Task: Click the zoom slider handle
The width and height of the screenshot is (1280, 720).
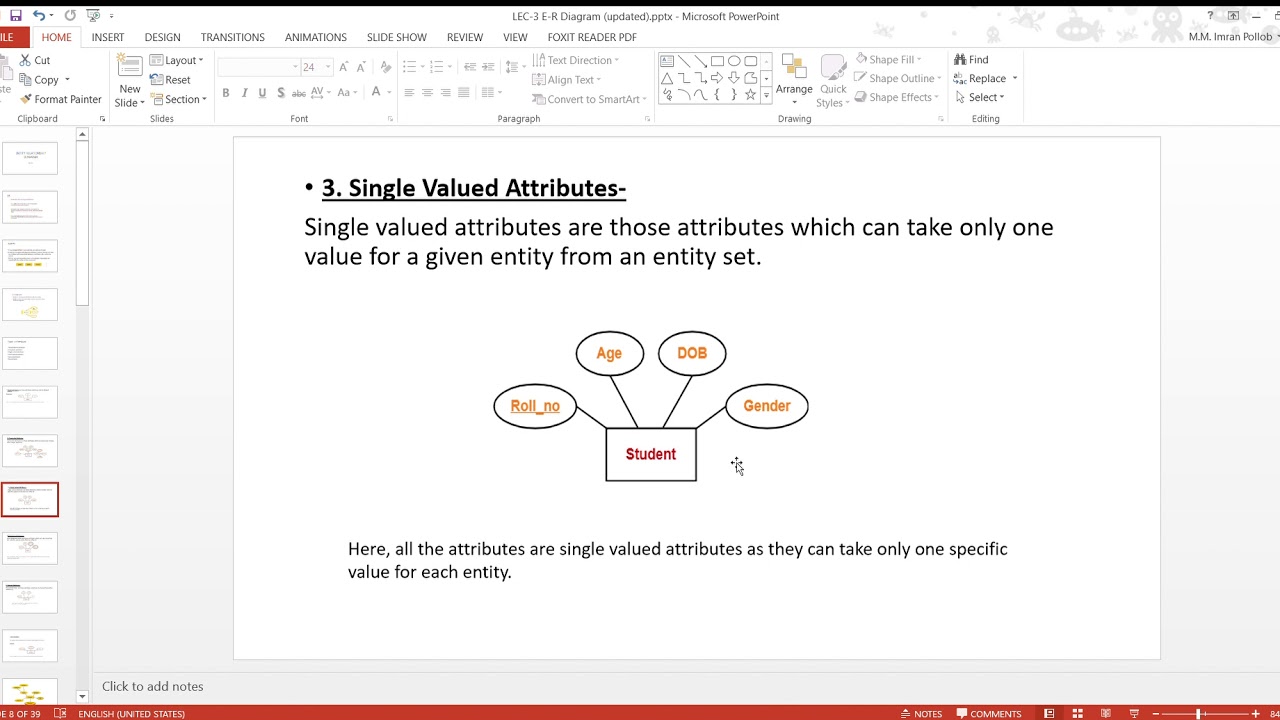Action: pyautogui.click(x=1199, y=713)
